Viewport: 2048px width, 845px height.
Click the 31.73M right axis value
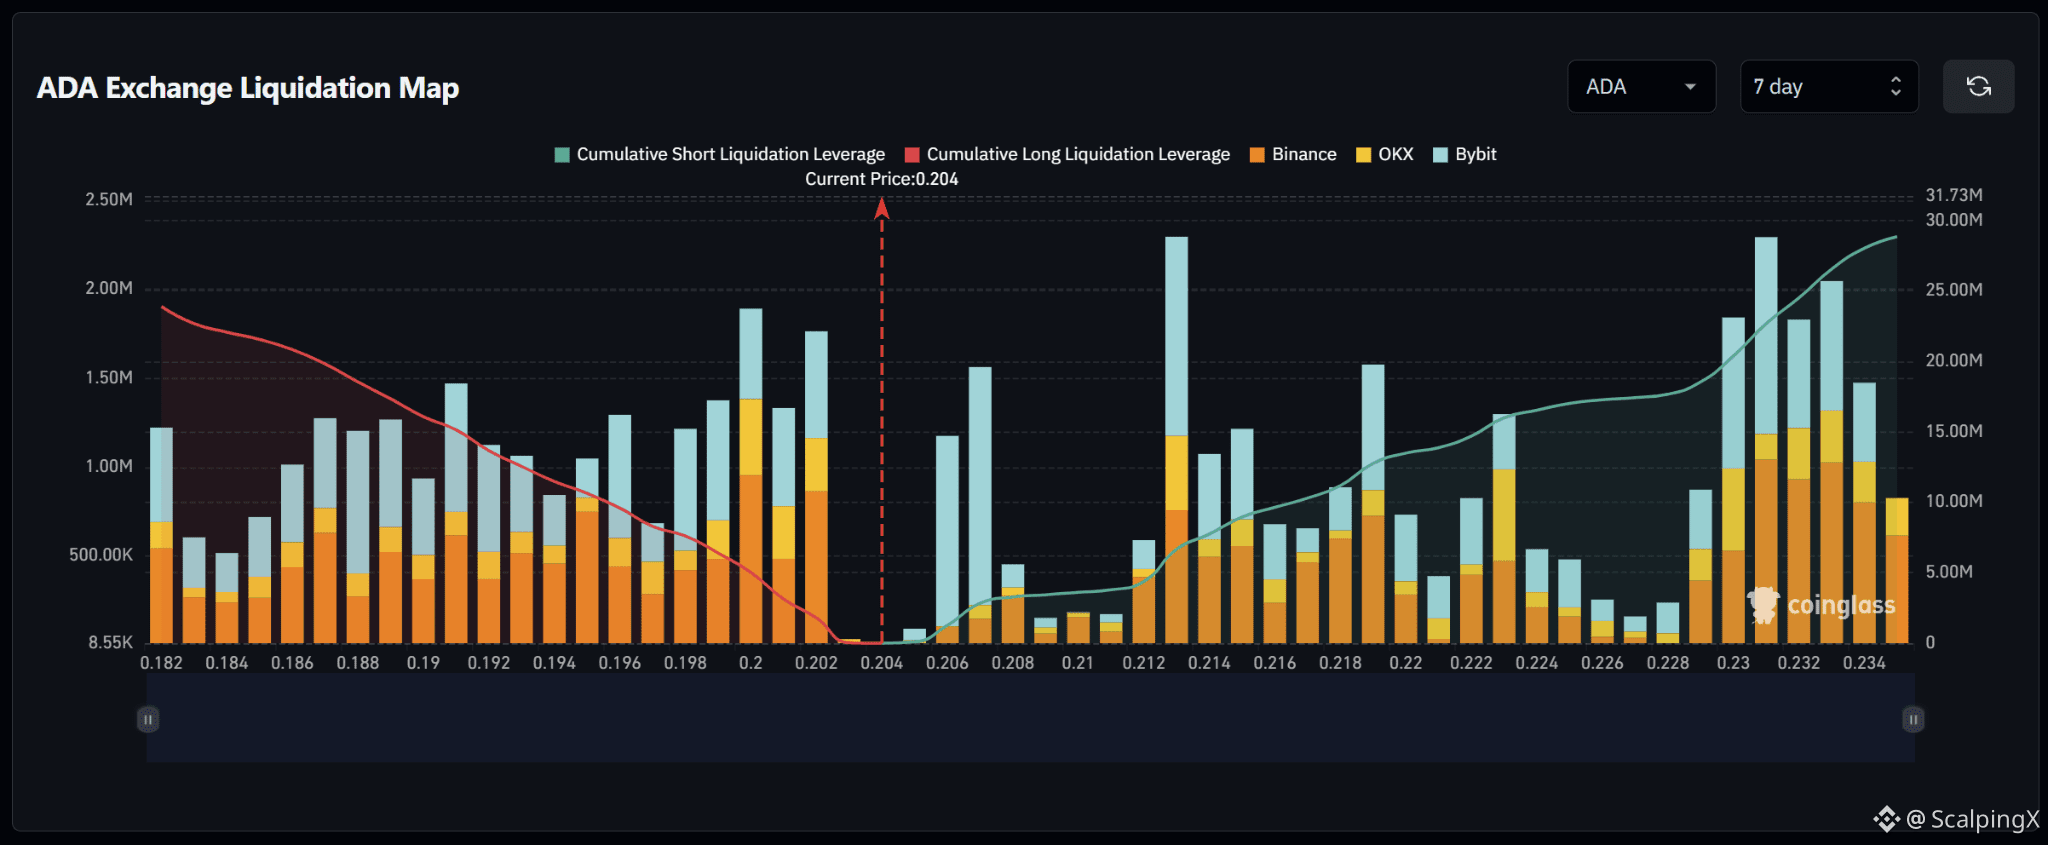point(1954,195)
